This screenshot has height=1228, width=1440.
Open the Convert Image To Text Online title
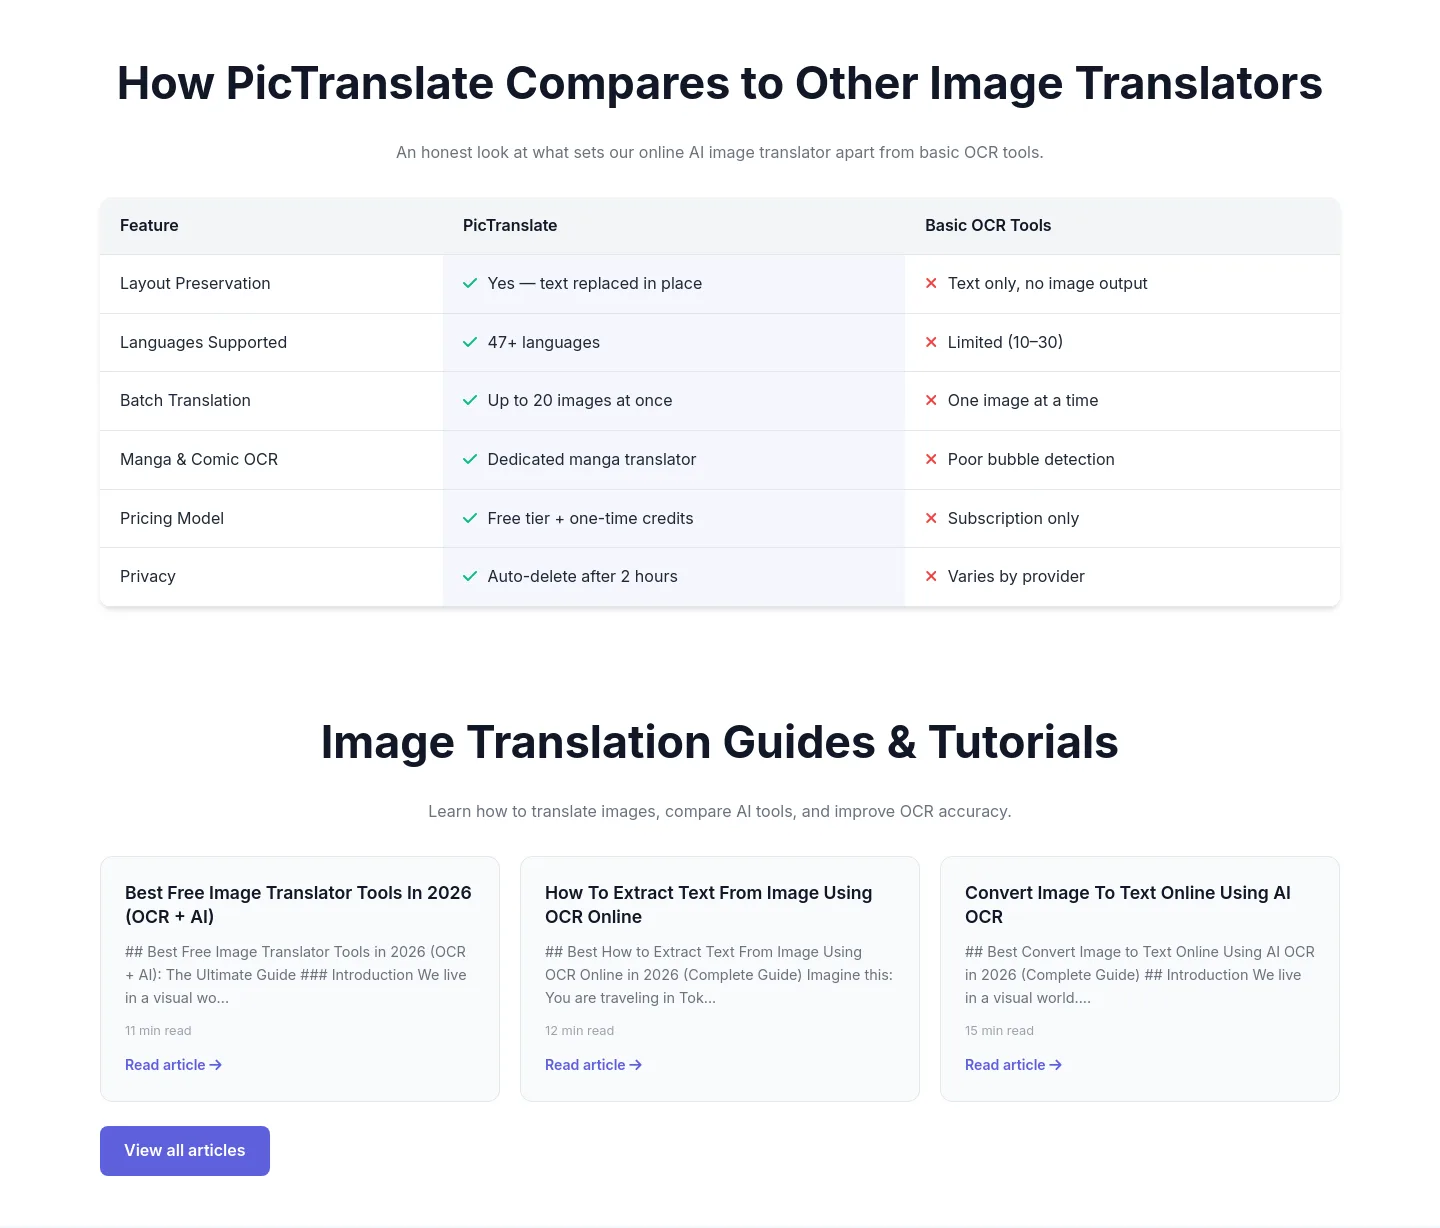1128,905
